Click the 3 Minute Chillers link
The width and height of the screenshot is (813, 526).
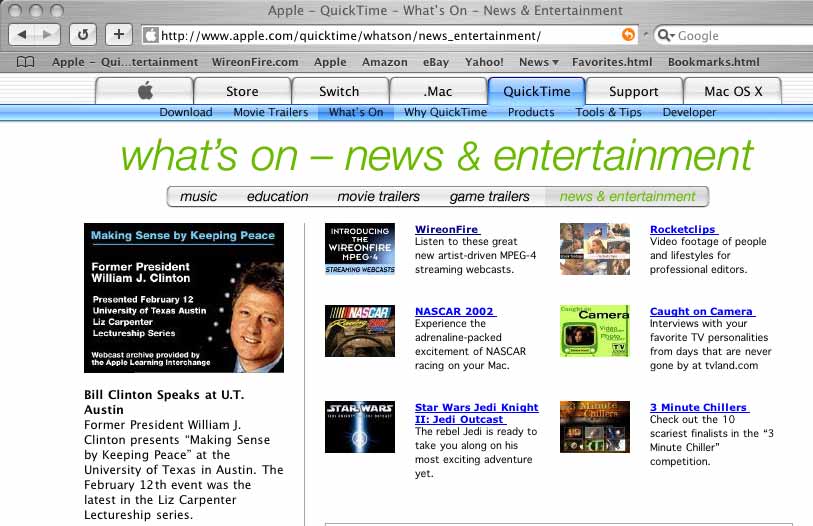coord(699,407)
